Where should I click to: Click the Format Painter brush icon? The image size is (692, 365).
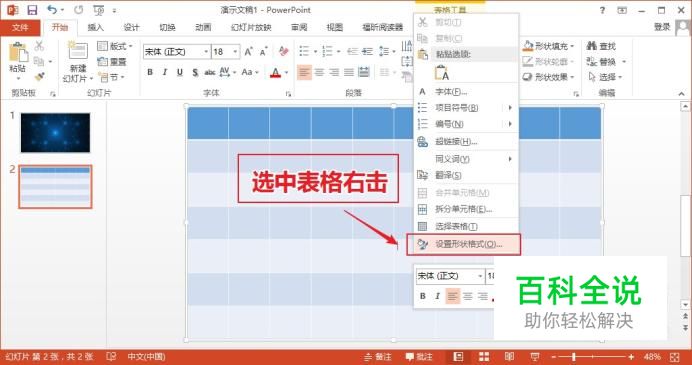click(x=39, y=77)
